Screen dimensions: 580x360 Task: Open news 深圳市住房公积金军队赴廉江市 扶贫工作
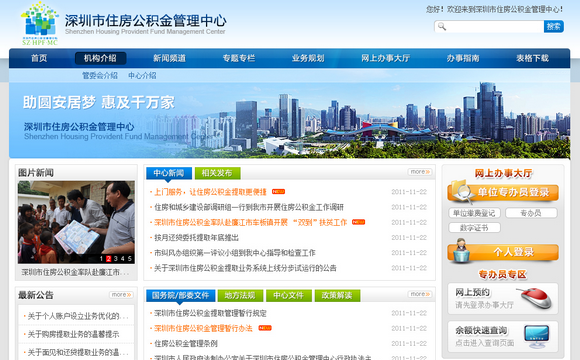point(250,222)
